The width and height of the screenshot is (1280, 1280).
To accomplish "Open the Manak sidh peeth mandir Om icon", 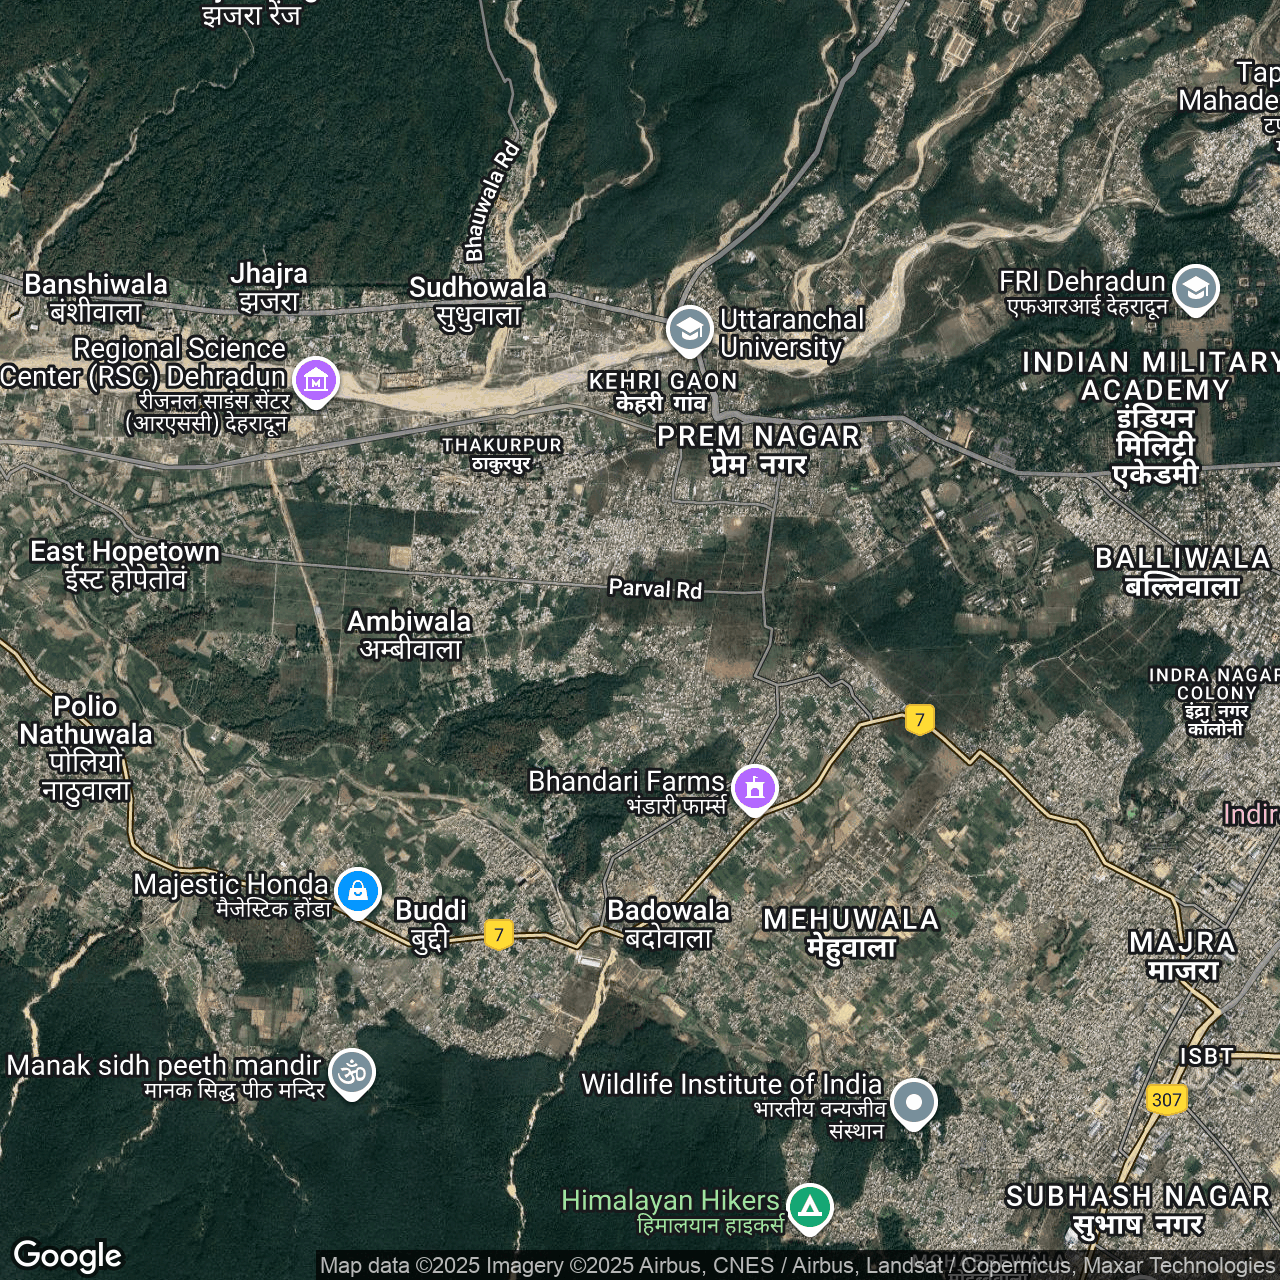I will point(351,1073).
